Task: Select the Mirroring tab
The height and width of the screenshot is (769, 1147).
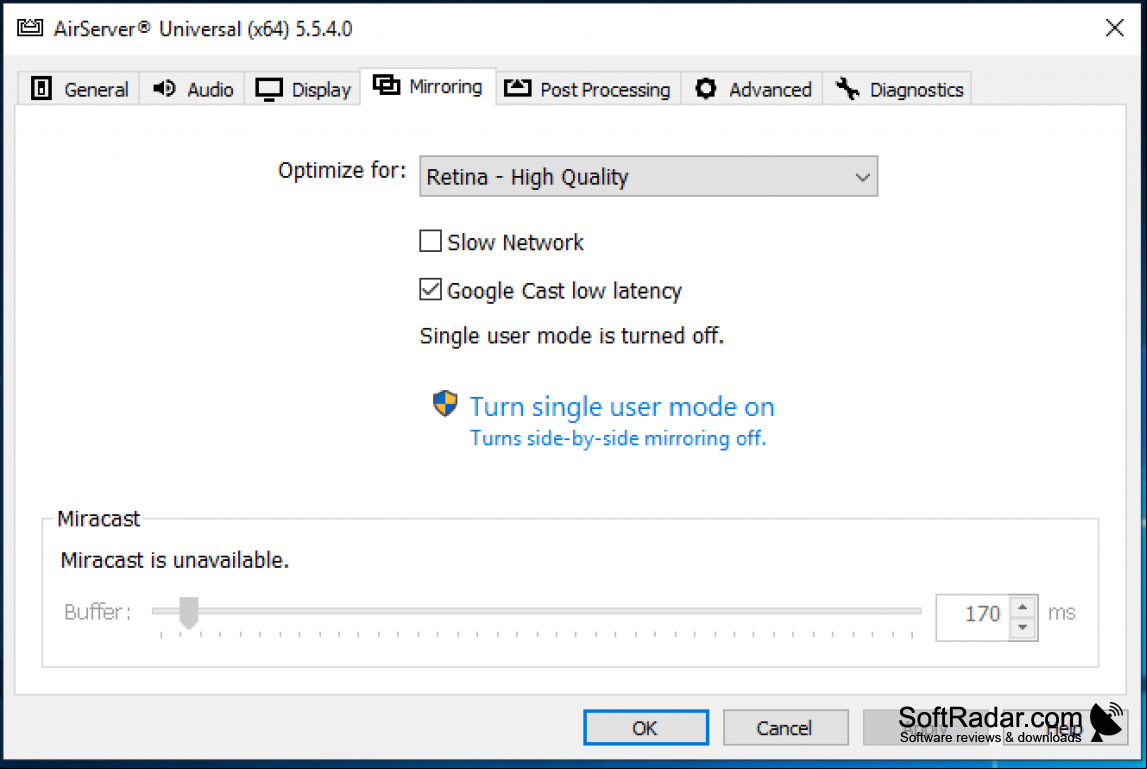Action: click(428, 86)
